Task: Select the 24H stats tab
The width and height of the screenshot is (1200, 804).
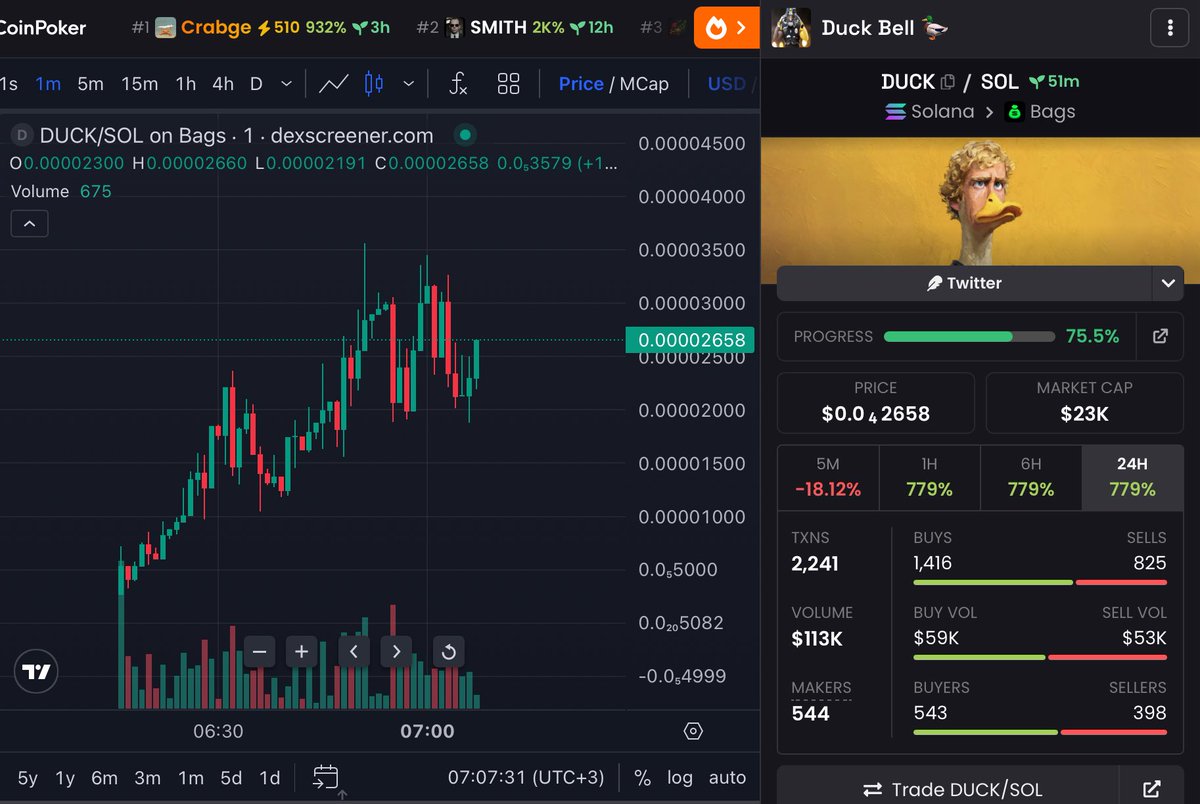Action: [1132, 478]
